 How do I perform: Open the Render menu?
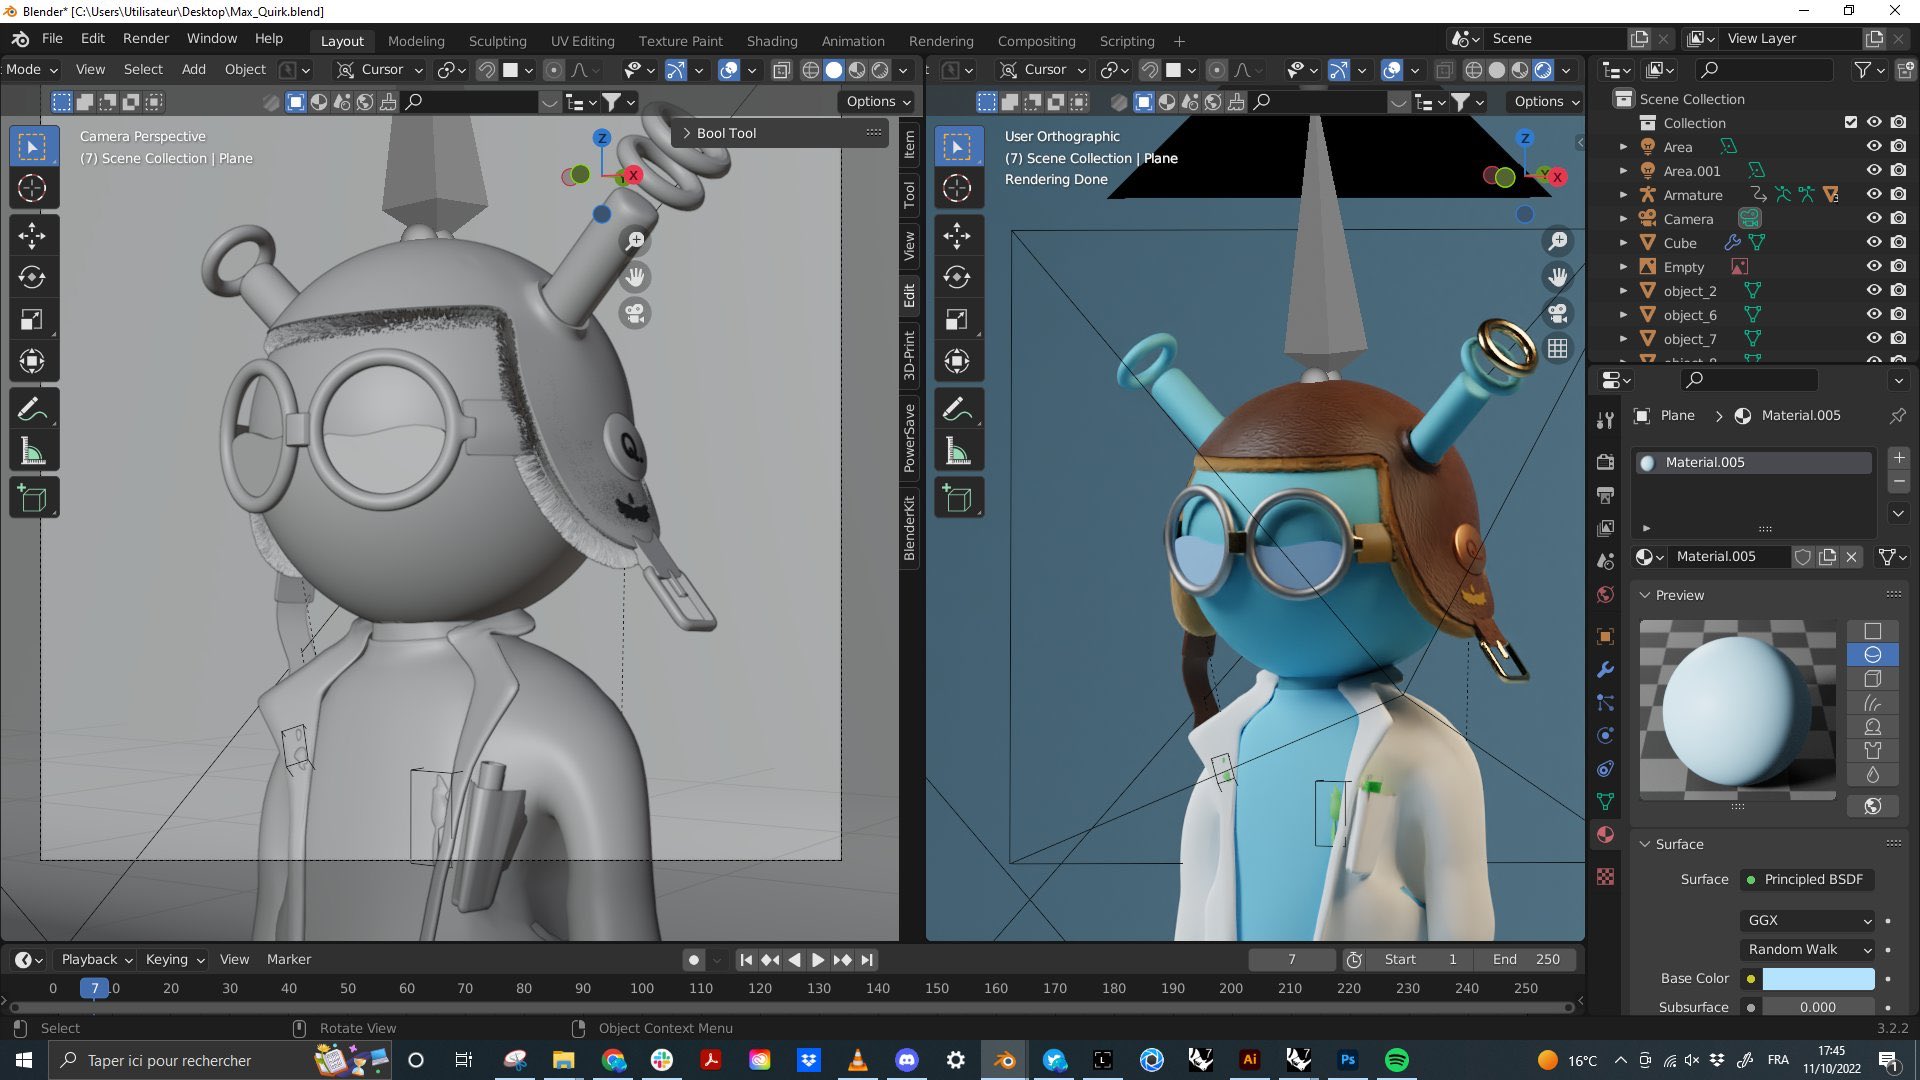click(146, 38)
